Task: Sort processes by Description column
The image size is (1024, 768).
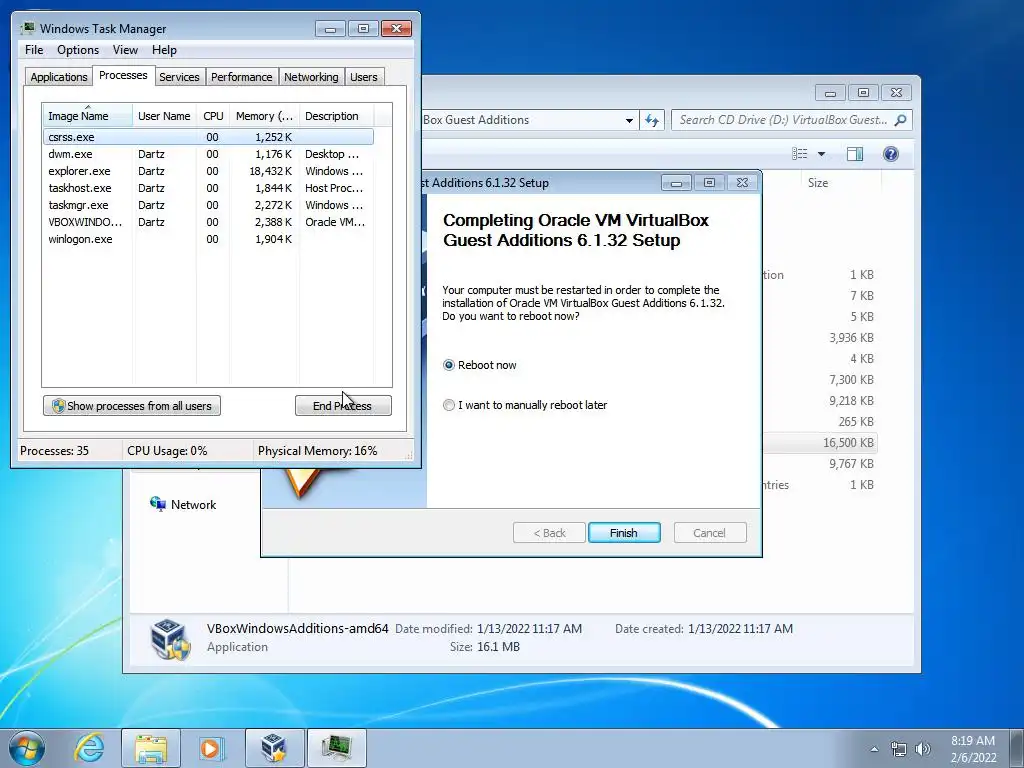Action: tap(336, 116)
